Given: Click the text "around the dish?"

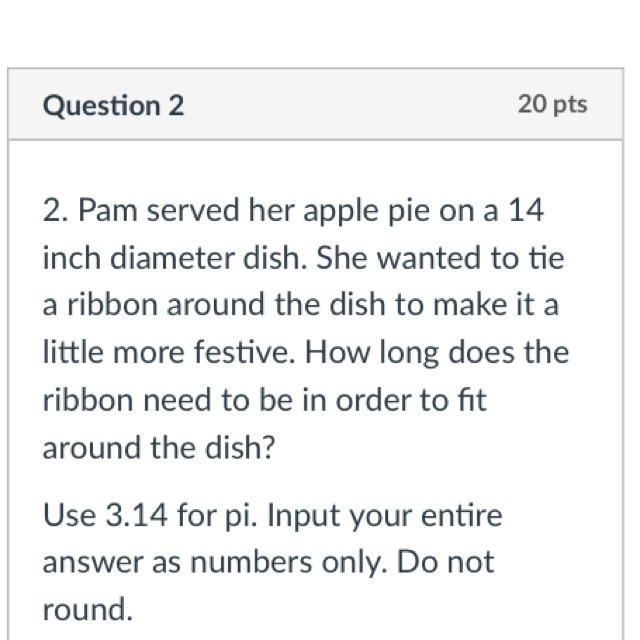Looking at the screenshot, I should [158, 446].
